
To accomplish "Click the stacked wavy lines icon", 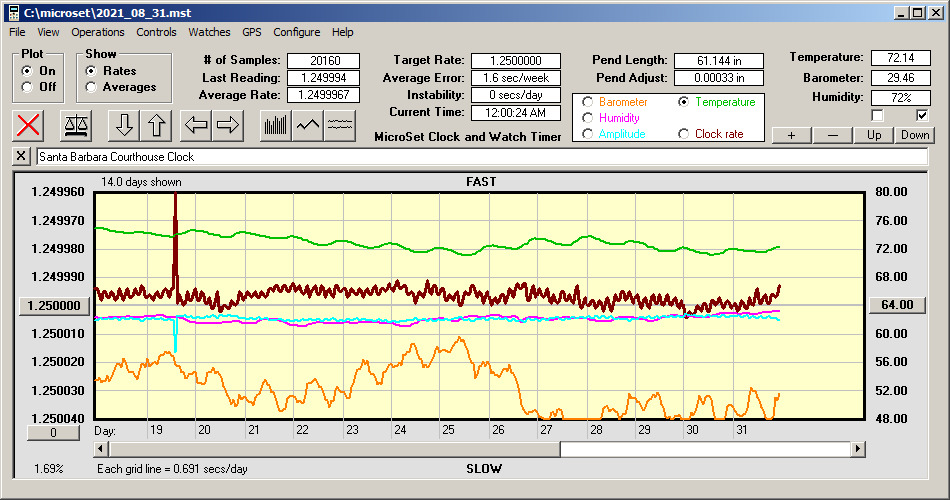I will pyautogui.click(x=340, y=125).
